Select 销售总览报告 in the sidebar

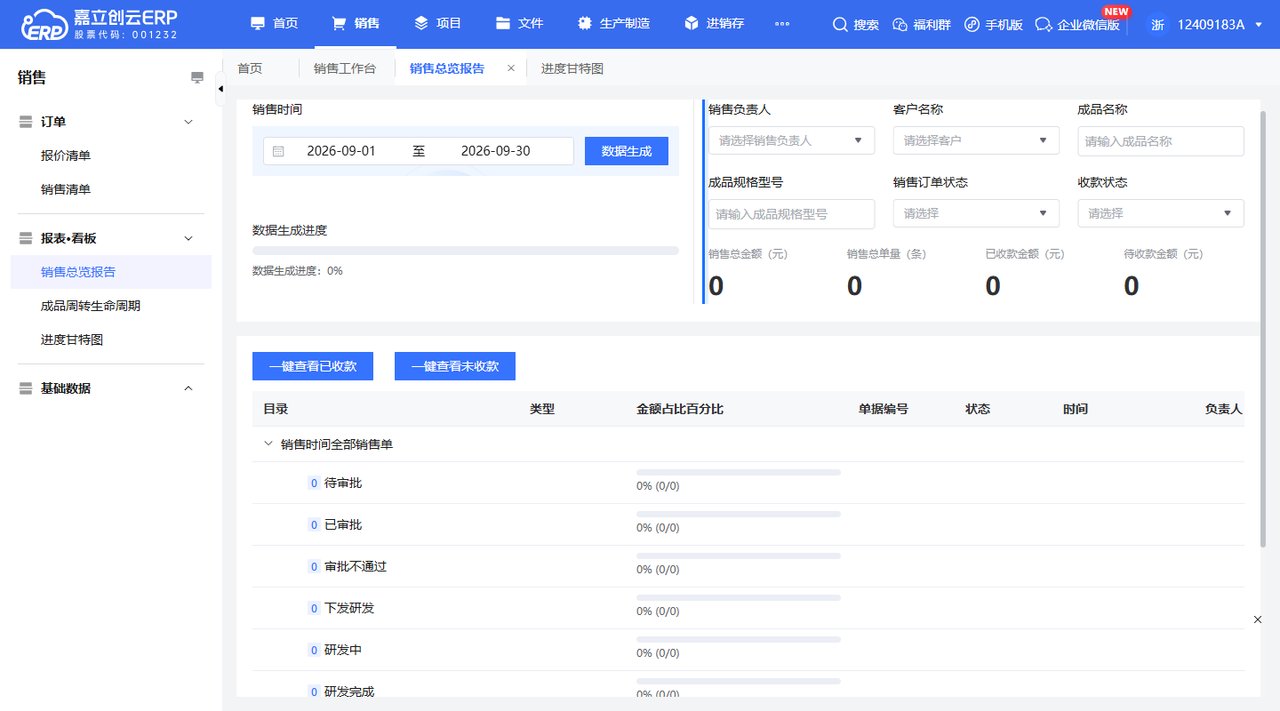click(111, 272)
